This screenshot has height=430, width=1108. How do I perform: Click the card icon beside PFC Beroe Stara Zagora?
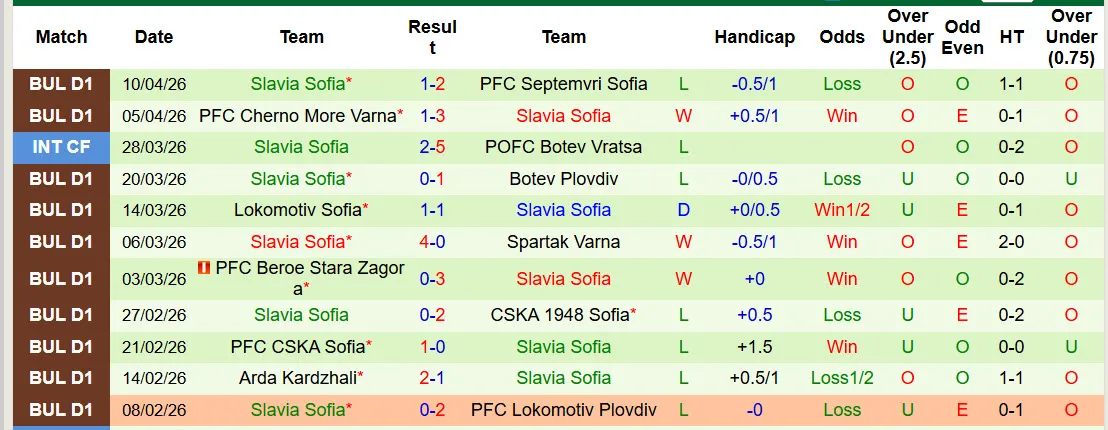205,268
